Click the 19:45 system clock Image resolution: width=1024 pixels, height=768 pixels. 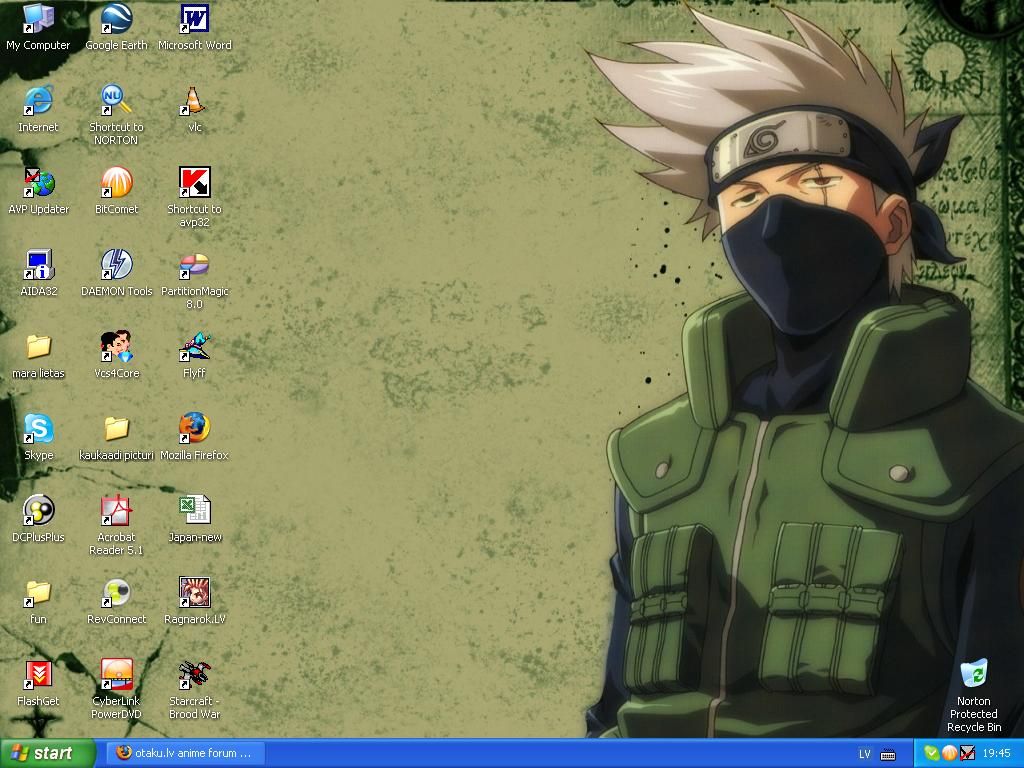click(x=996, y=754)
